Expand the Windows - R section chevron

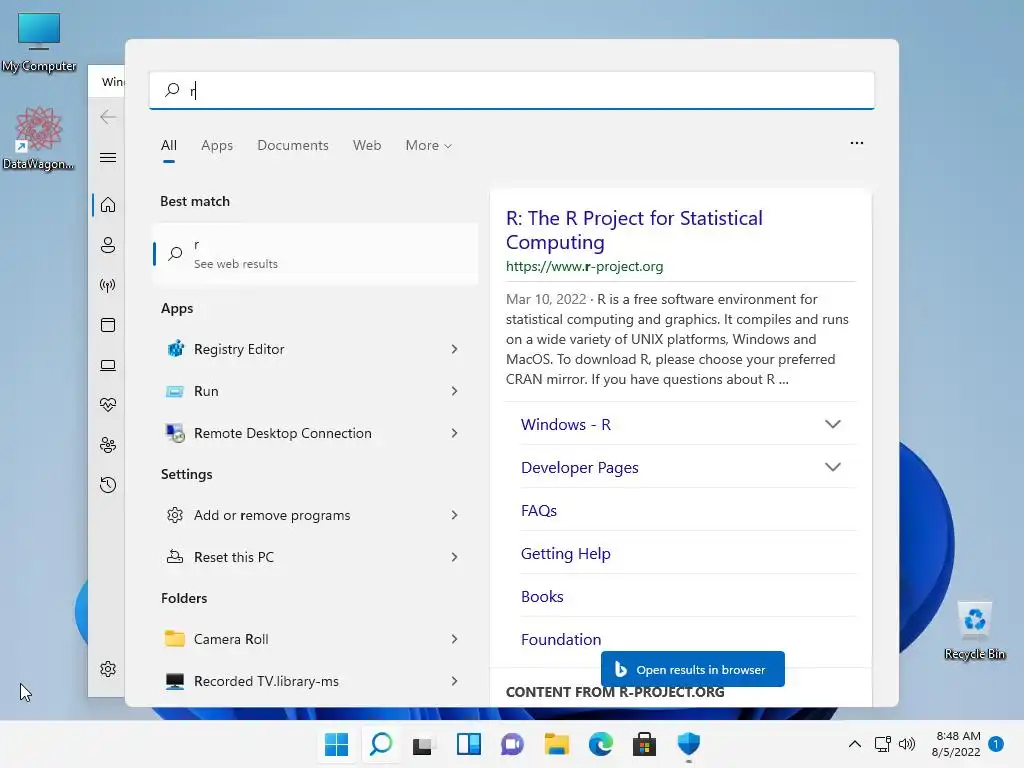click(833, 424)
